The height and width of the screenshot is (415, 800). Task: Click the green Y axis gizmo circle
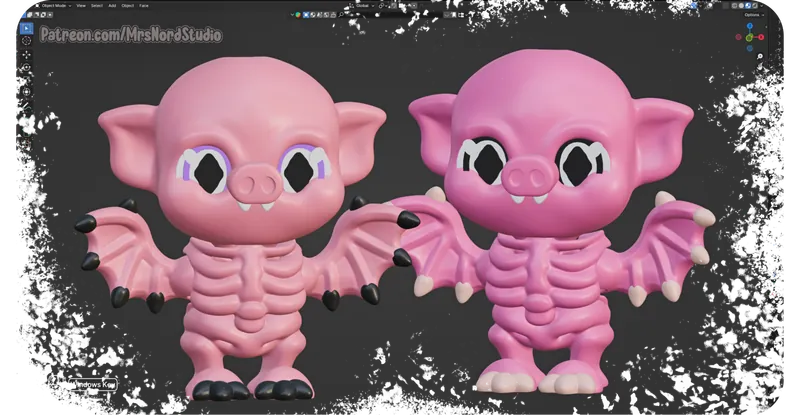pyautogui.click(x=749, y=38)
